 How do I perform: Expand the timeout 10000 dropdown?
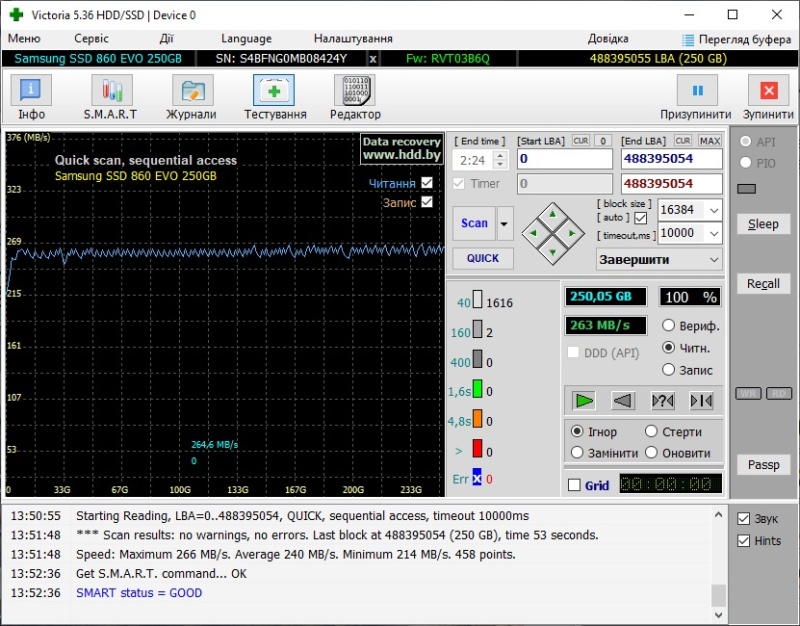pyautogui.click(x=714, y=234)
